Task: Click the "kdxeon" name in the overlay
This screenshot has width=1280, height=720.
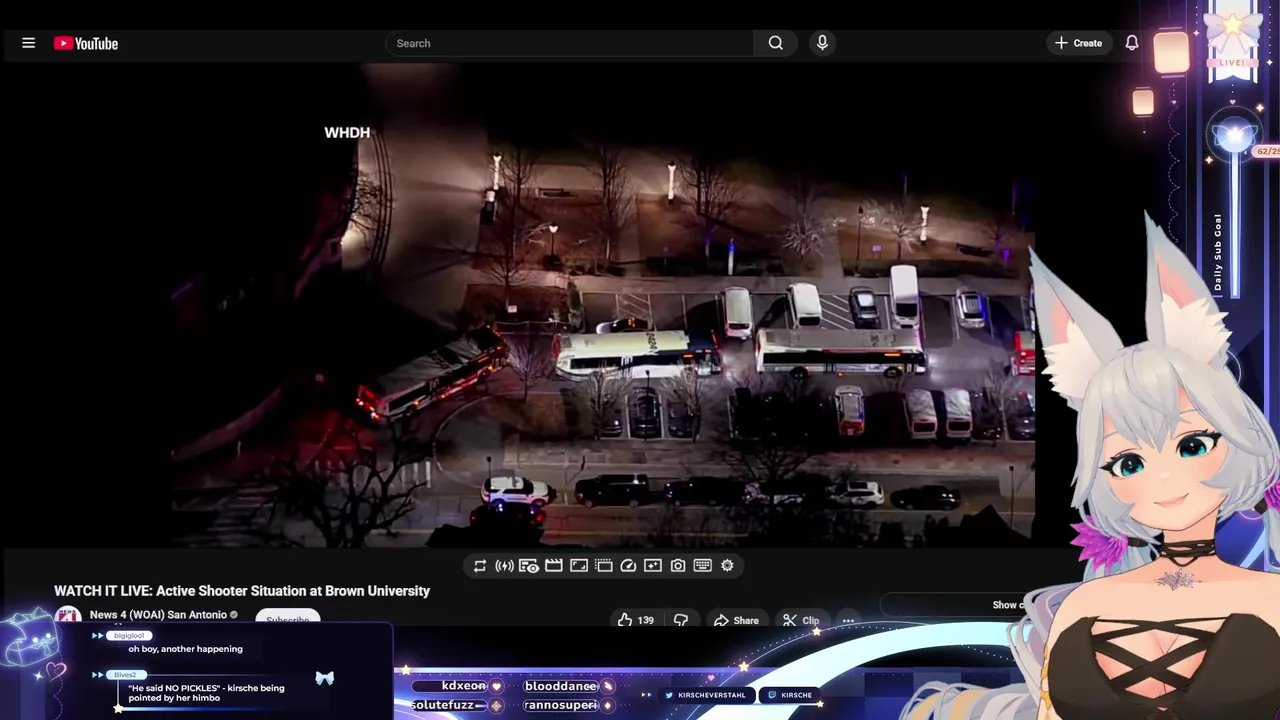Action: click(464, 686)
